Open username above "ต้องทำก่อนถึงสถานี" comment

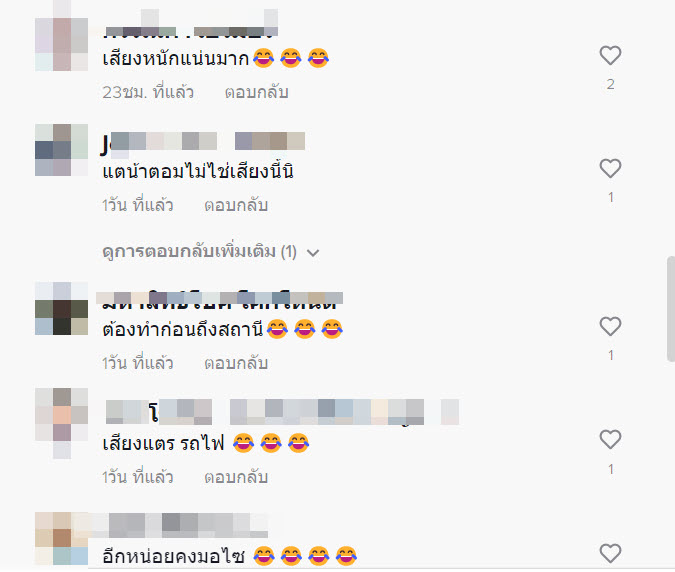tap(220, 300)
